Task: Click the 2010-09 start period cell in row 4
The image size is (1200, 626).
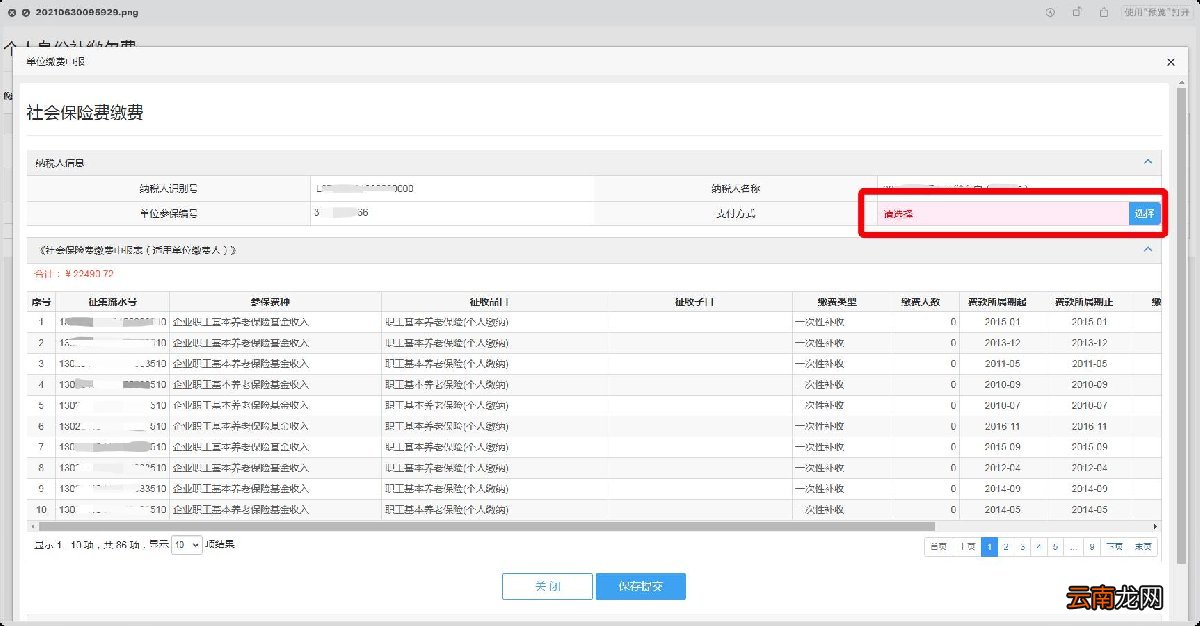Action: click(x=1001, y=385)
